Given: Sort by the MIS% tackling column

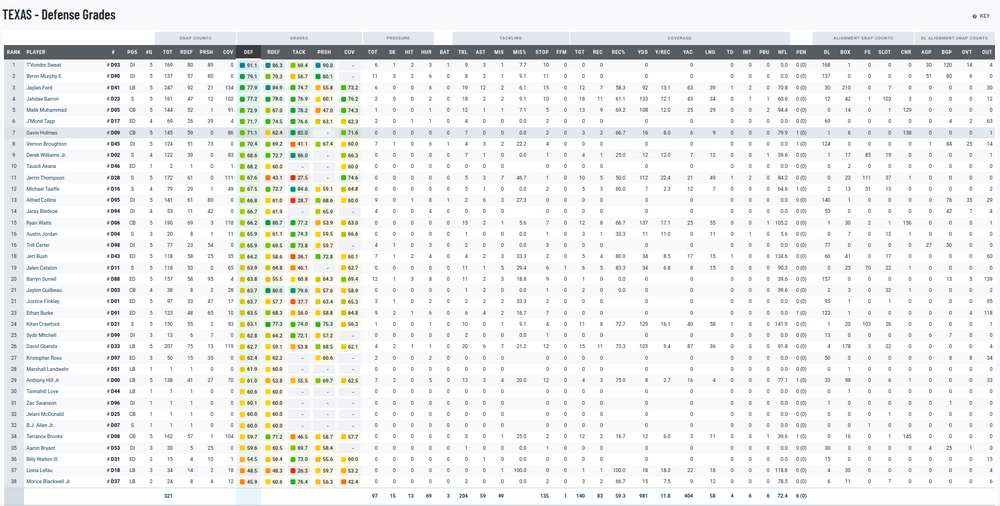Looking at the screenshot, I should pyautogui.click(x=520, y=50).
